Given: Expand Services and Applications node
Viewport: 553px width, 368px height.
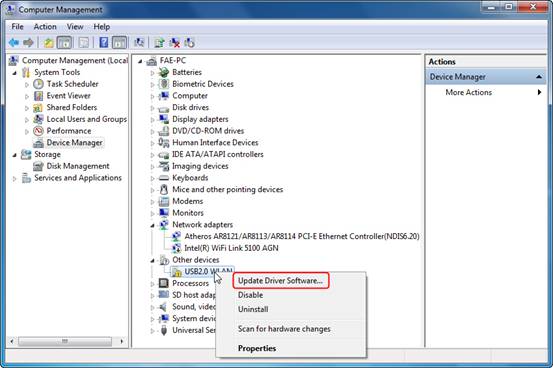Looking at the screenshot, I should 14,179.
